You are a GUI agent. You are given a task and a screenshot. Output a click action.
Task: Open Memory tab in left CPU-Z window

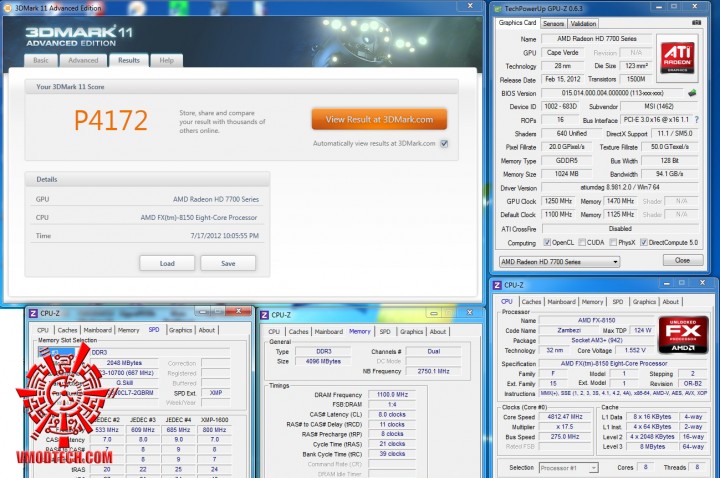click(128, 330)
